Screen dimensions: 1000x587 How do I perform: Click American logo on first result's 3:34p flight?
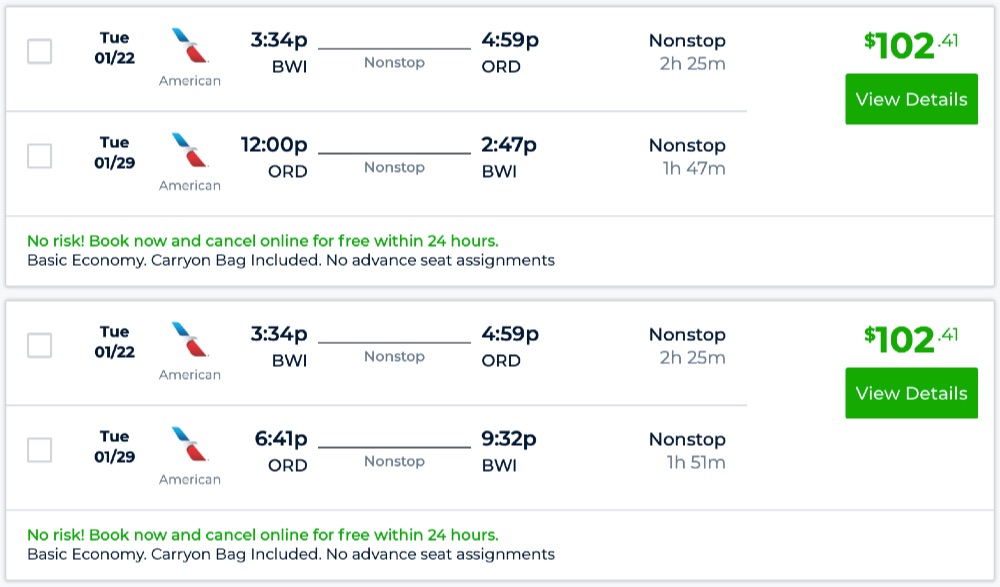pyautogui.click(x=190, y=46)
